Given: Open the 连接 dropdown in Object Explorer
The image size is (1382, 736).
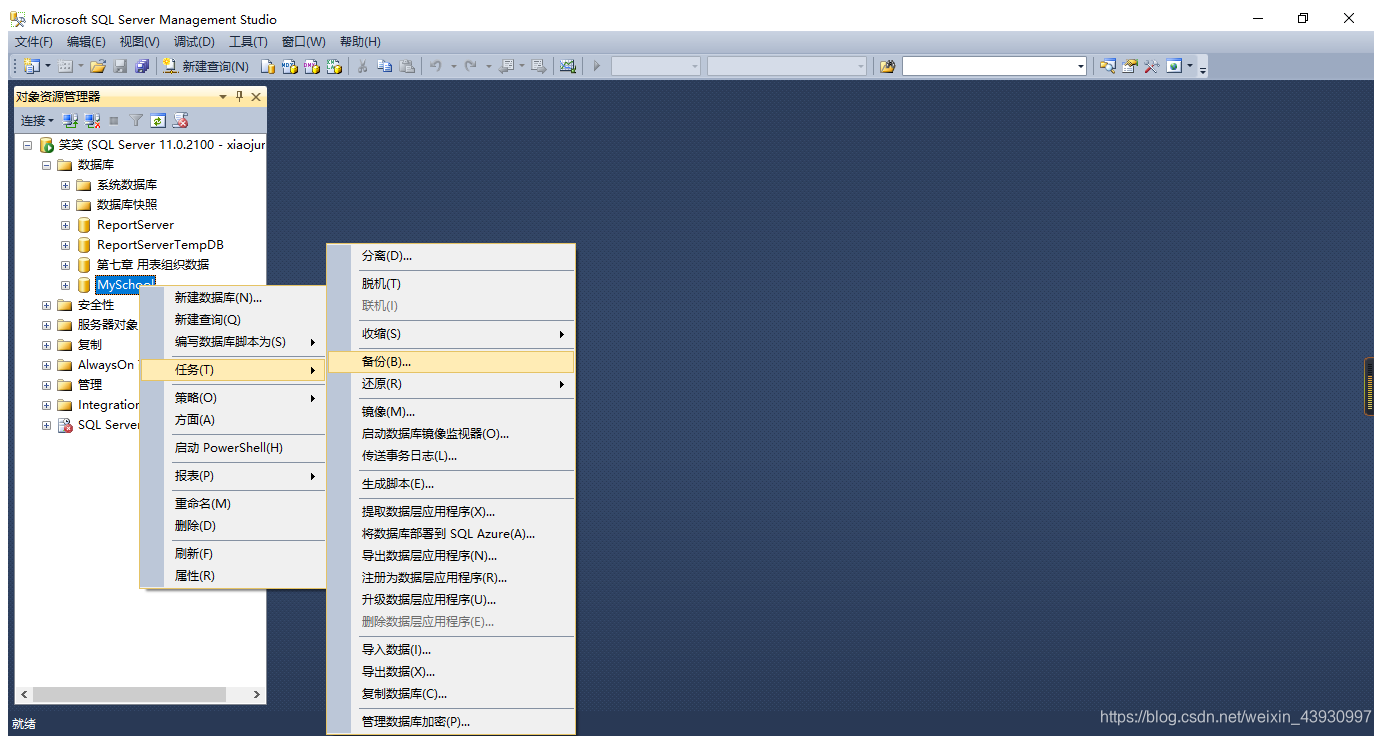Looking at the screenshot, I should pos(37,120).
